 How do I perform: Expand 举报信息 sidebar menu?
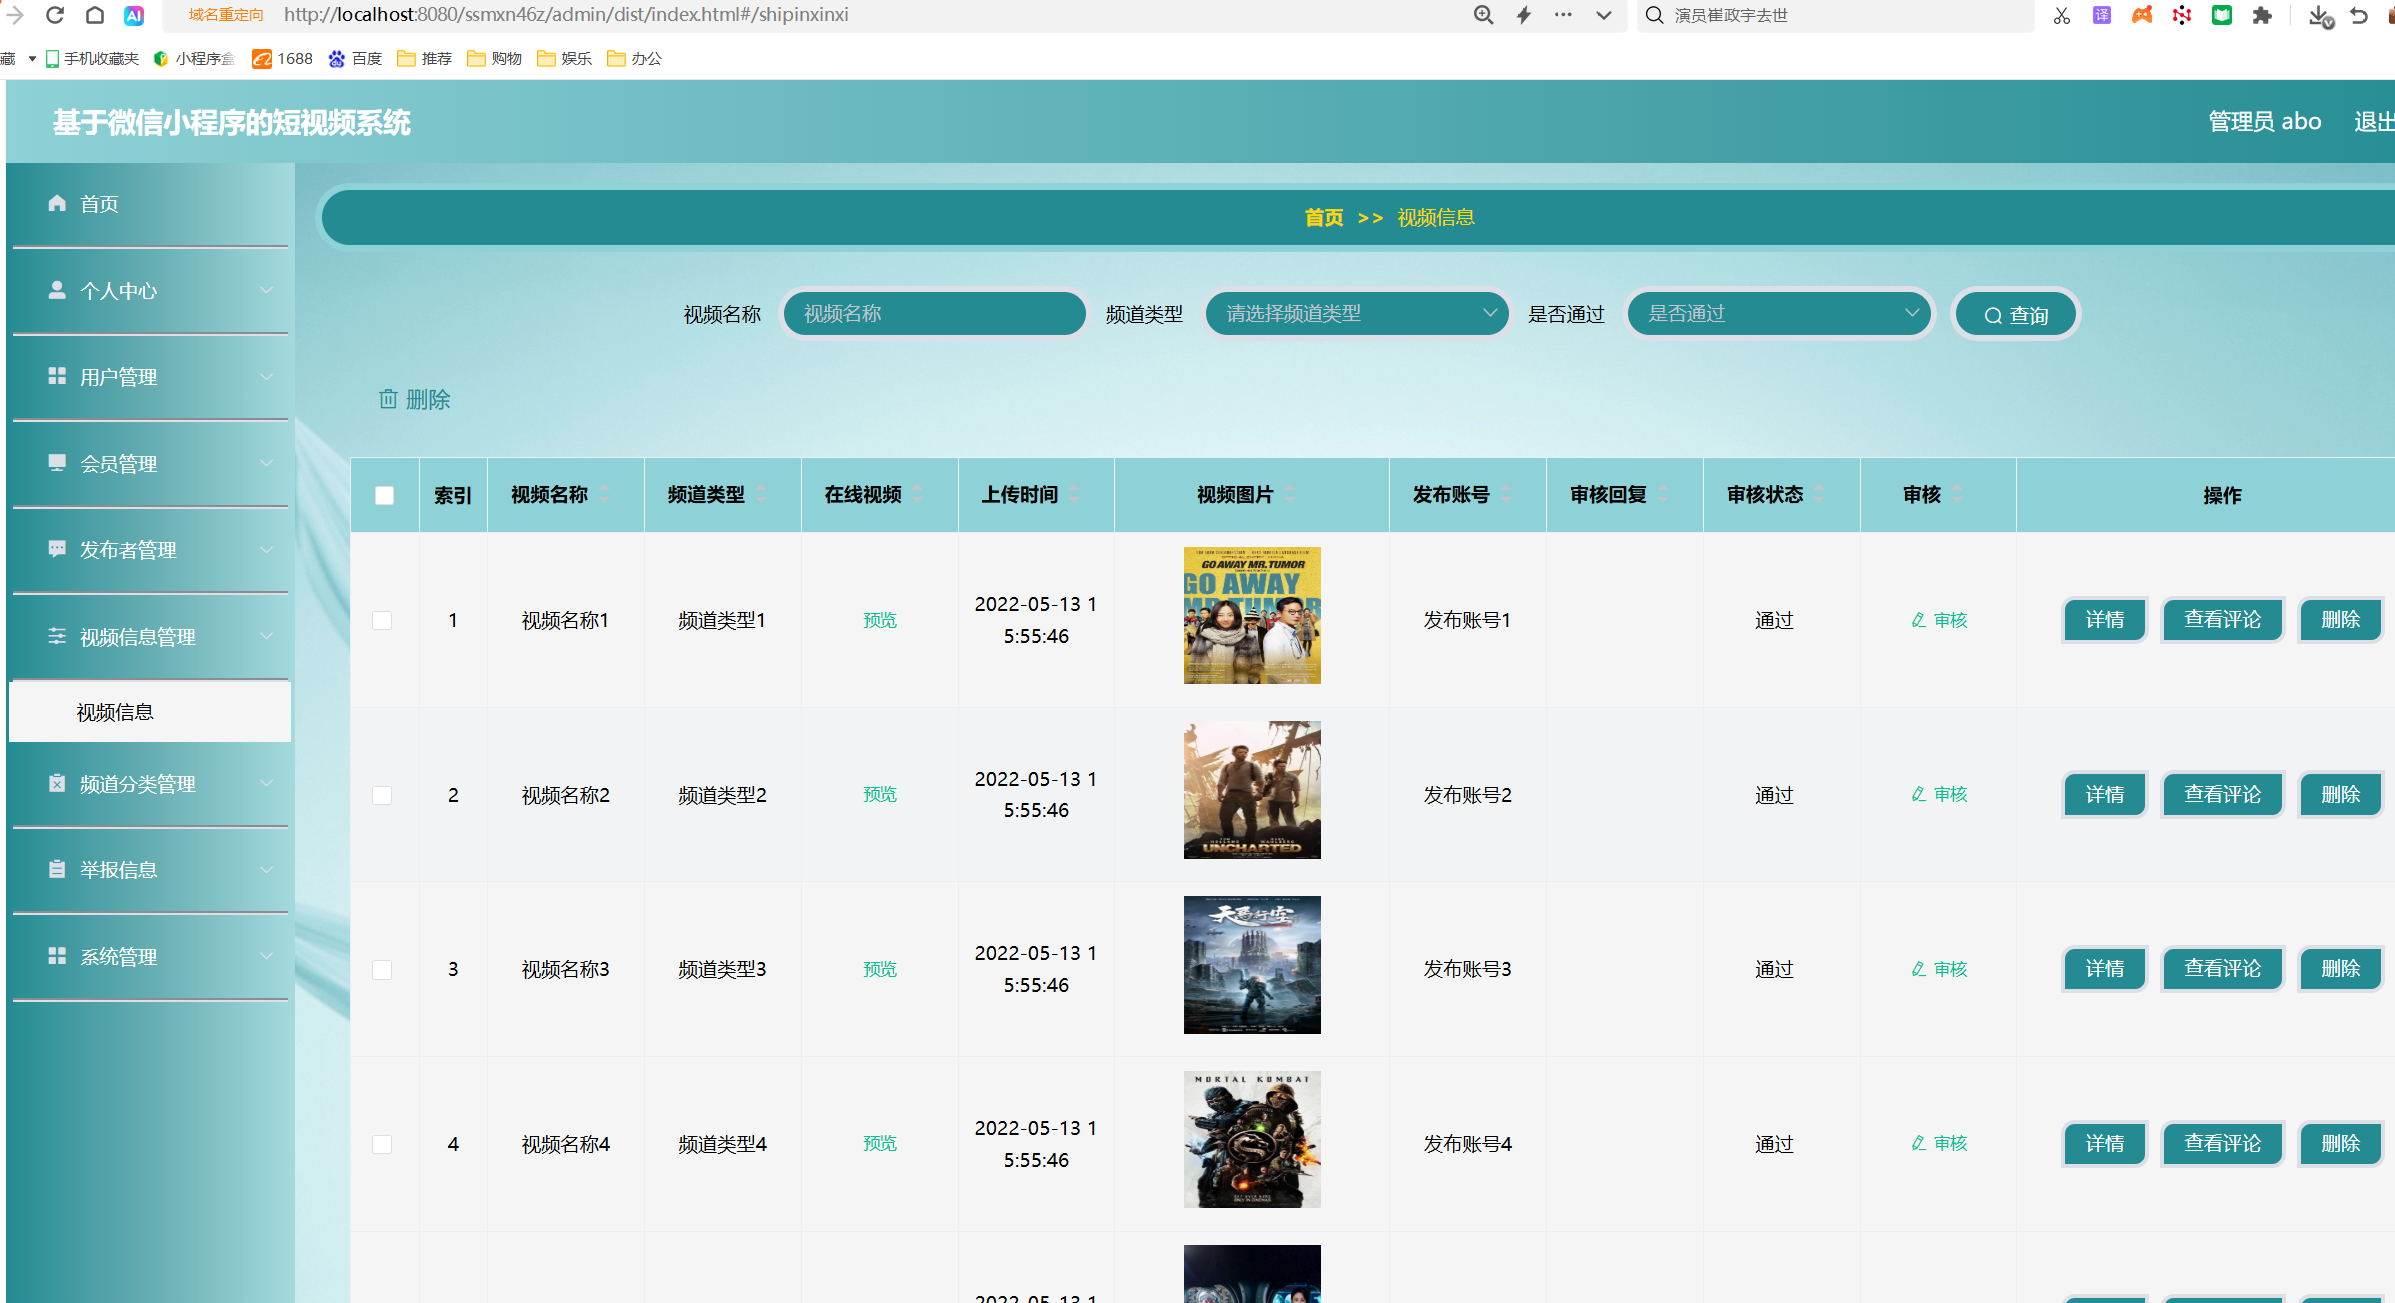pos(150,870)
